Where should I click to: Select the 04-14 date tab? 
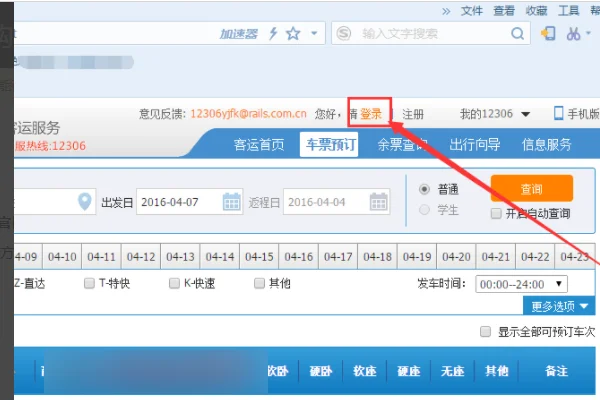pos(220,257)
